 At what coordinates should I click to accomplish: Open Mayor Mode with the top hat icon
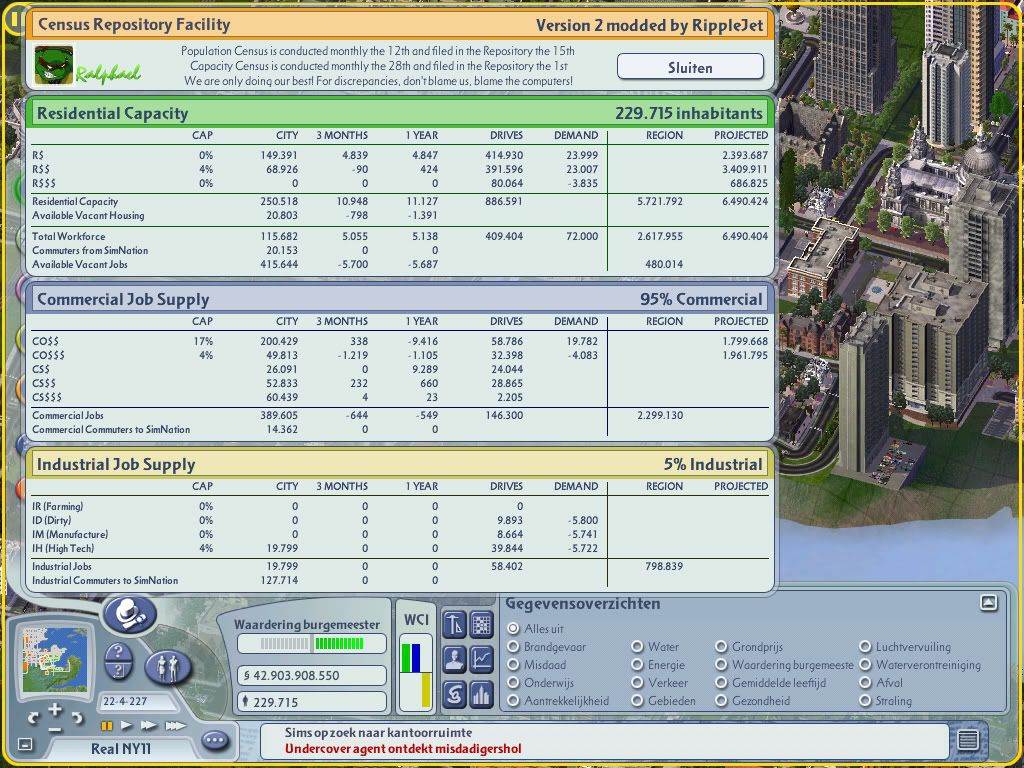131,614
